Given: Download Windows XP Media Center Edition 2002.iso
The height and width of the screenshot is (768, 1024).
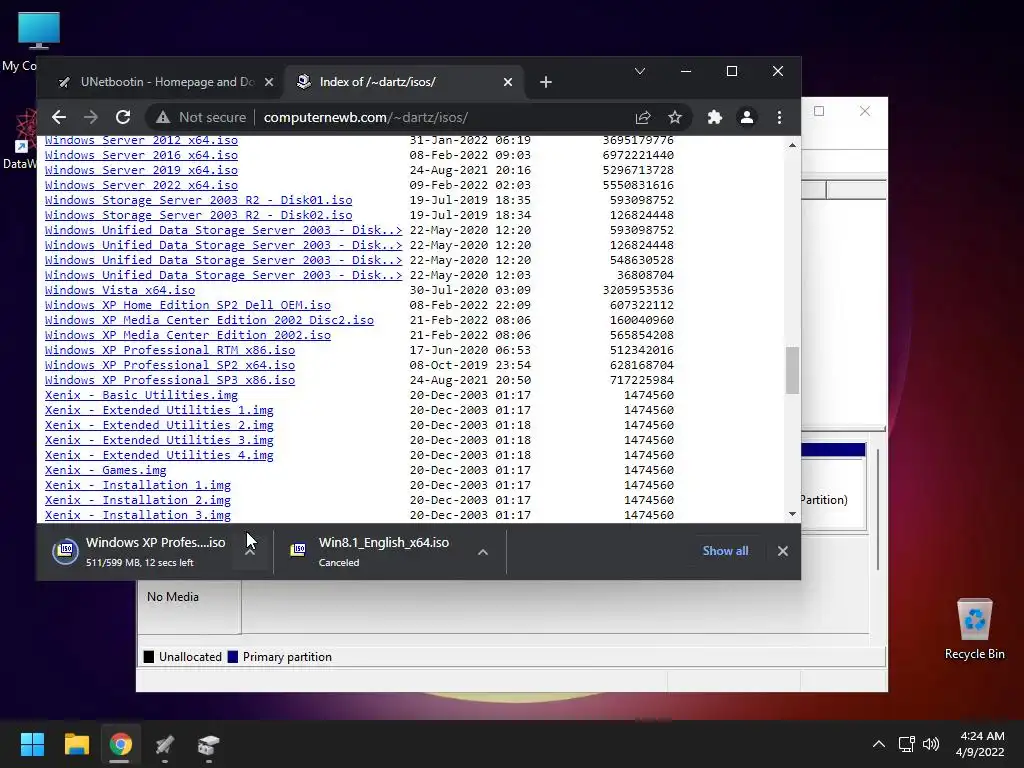Looking at the screenshot, I should [187, 336].
